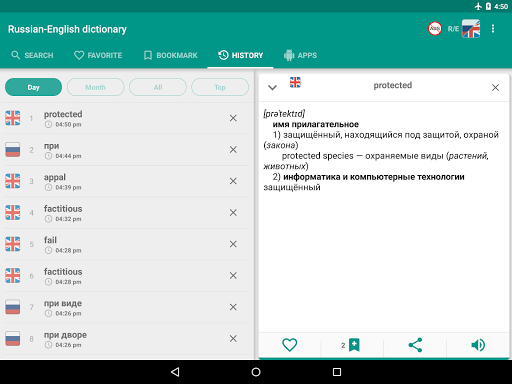
Task: Show All history entries
Action: [158, 87]
